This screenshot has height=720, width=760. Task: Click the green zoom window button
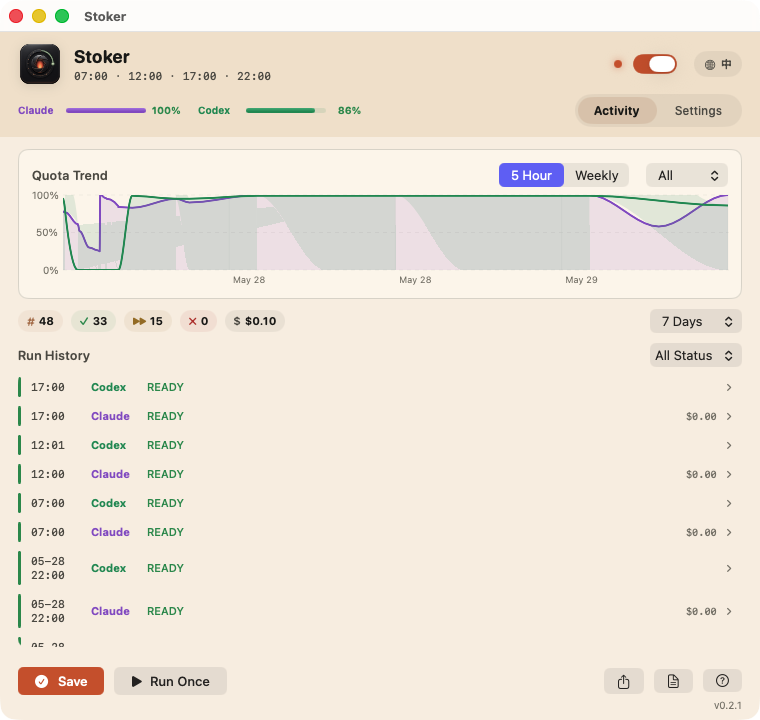point(62,16)
